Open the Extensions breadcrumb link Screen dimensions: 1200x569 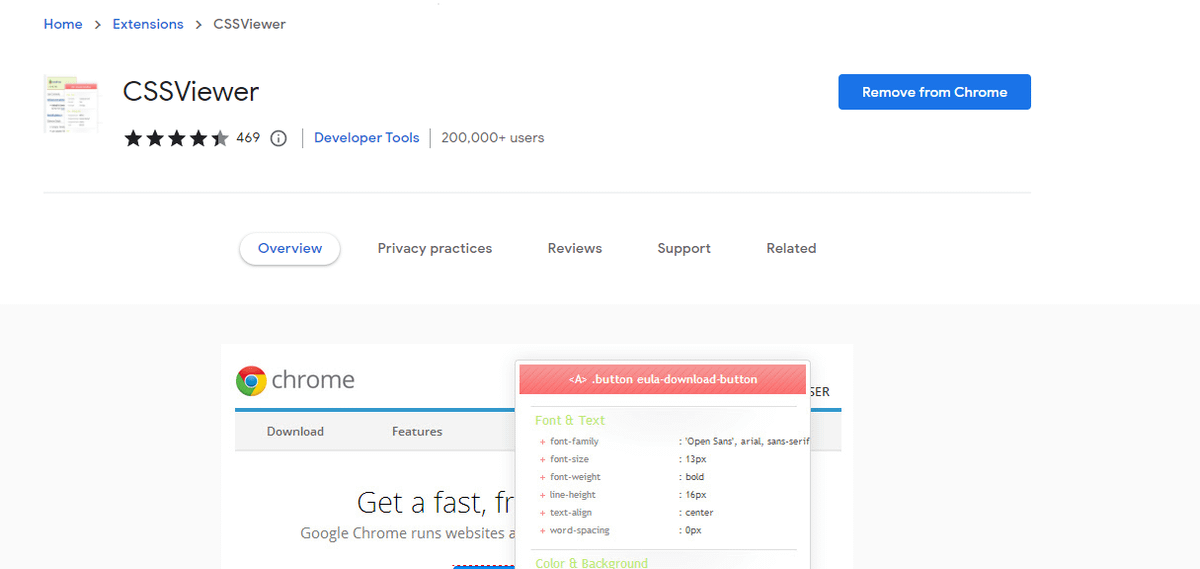[x=148, y=24]
